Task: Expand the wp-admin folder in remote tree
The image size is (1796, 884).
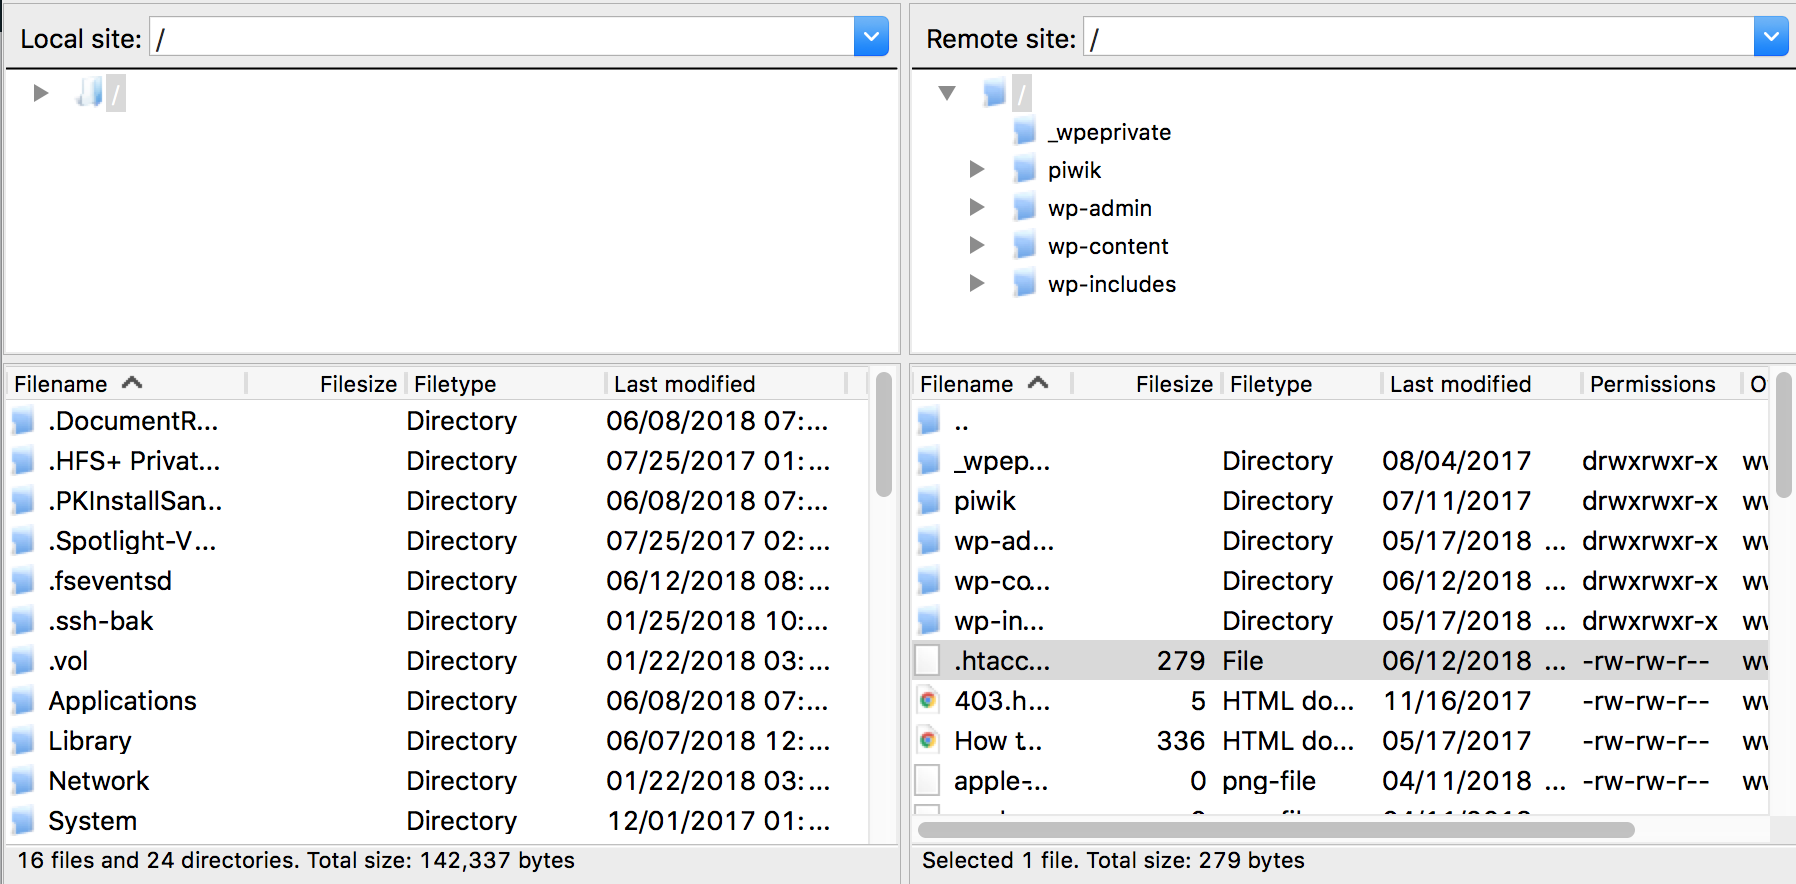Action: click(x=977, y=208)
